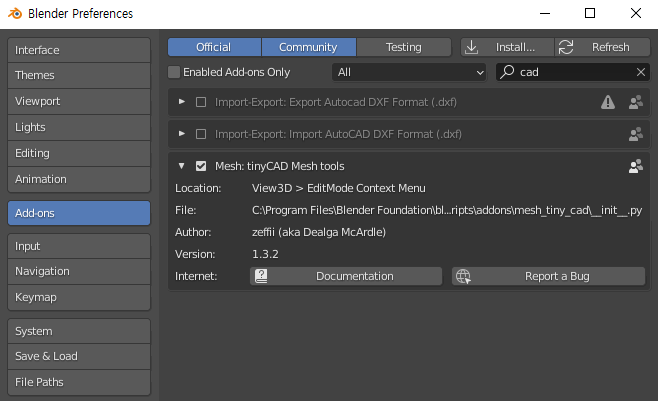The width and height of the screenshot is (658, 401).
Task: Expand the Export Autocad DXF add-on details
Action: 182,102
